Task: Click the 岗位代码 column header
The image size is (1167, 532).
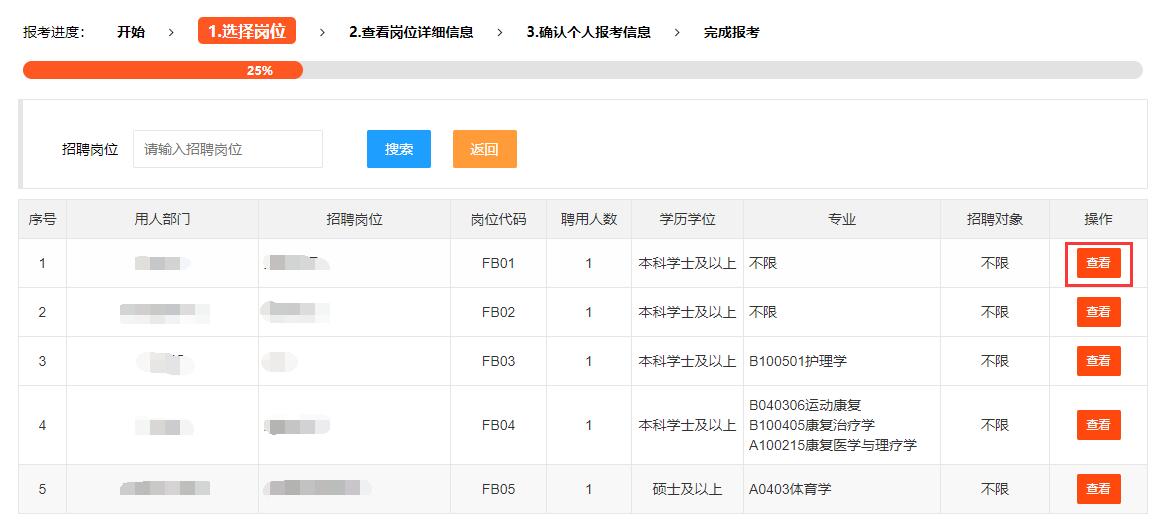Action: click(x=498, y=219)
